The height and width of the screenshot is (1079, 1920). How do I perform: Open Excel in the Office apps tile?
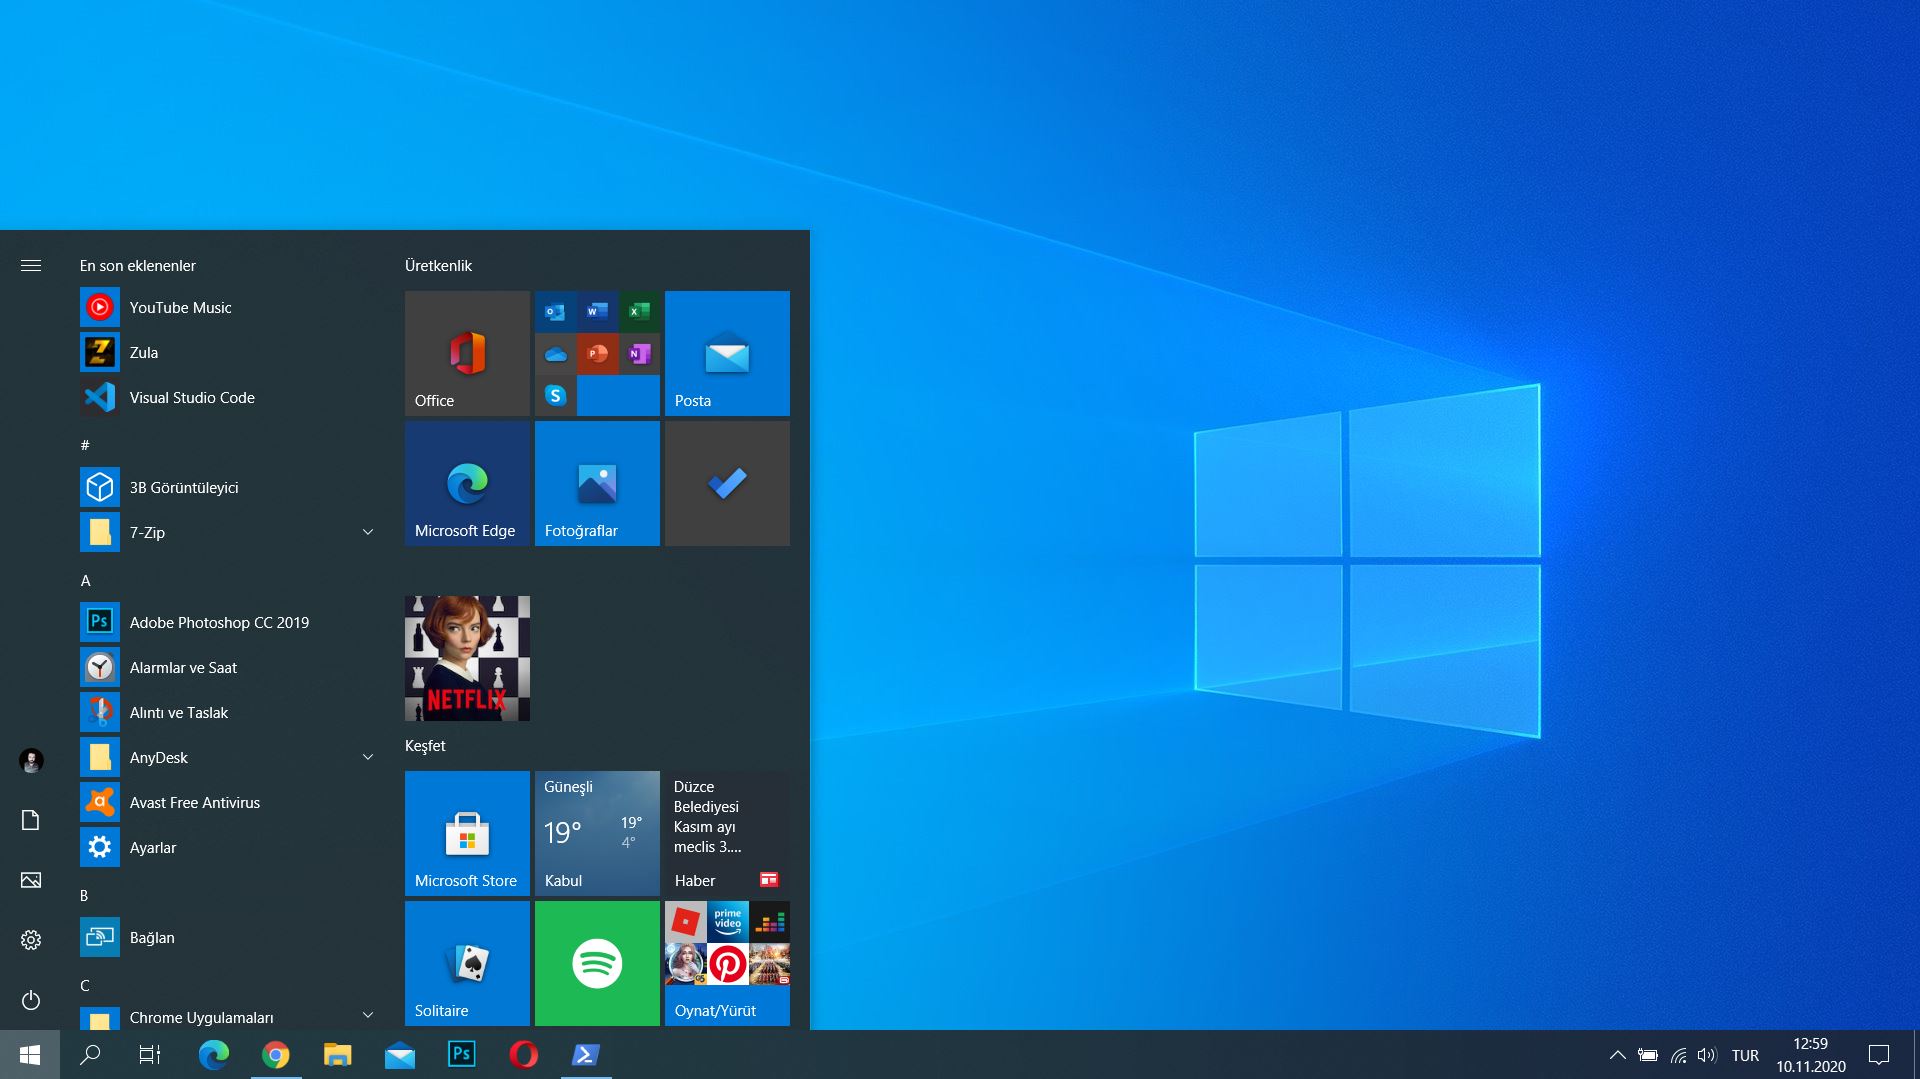639,312
